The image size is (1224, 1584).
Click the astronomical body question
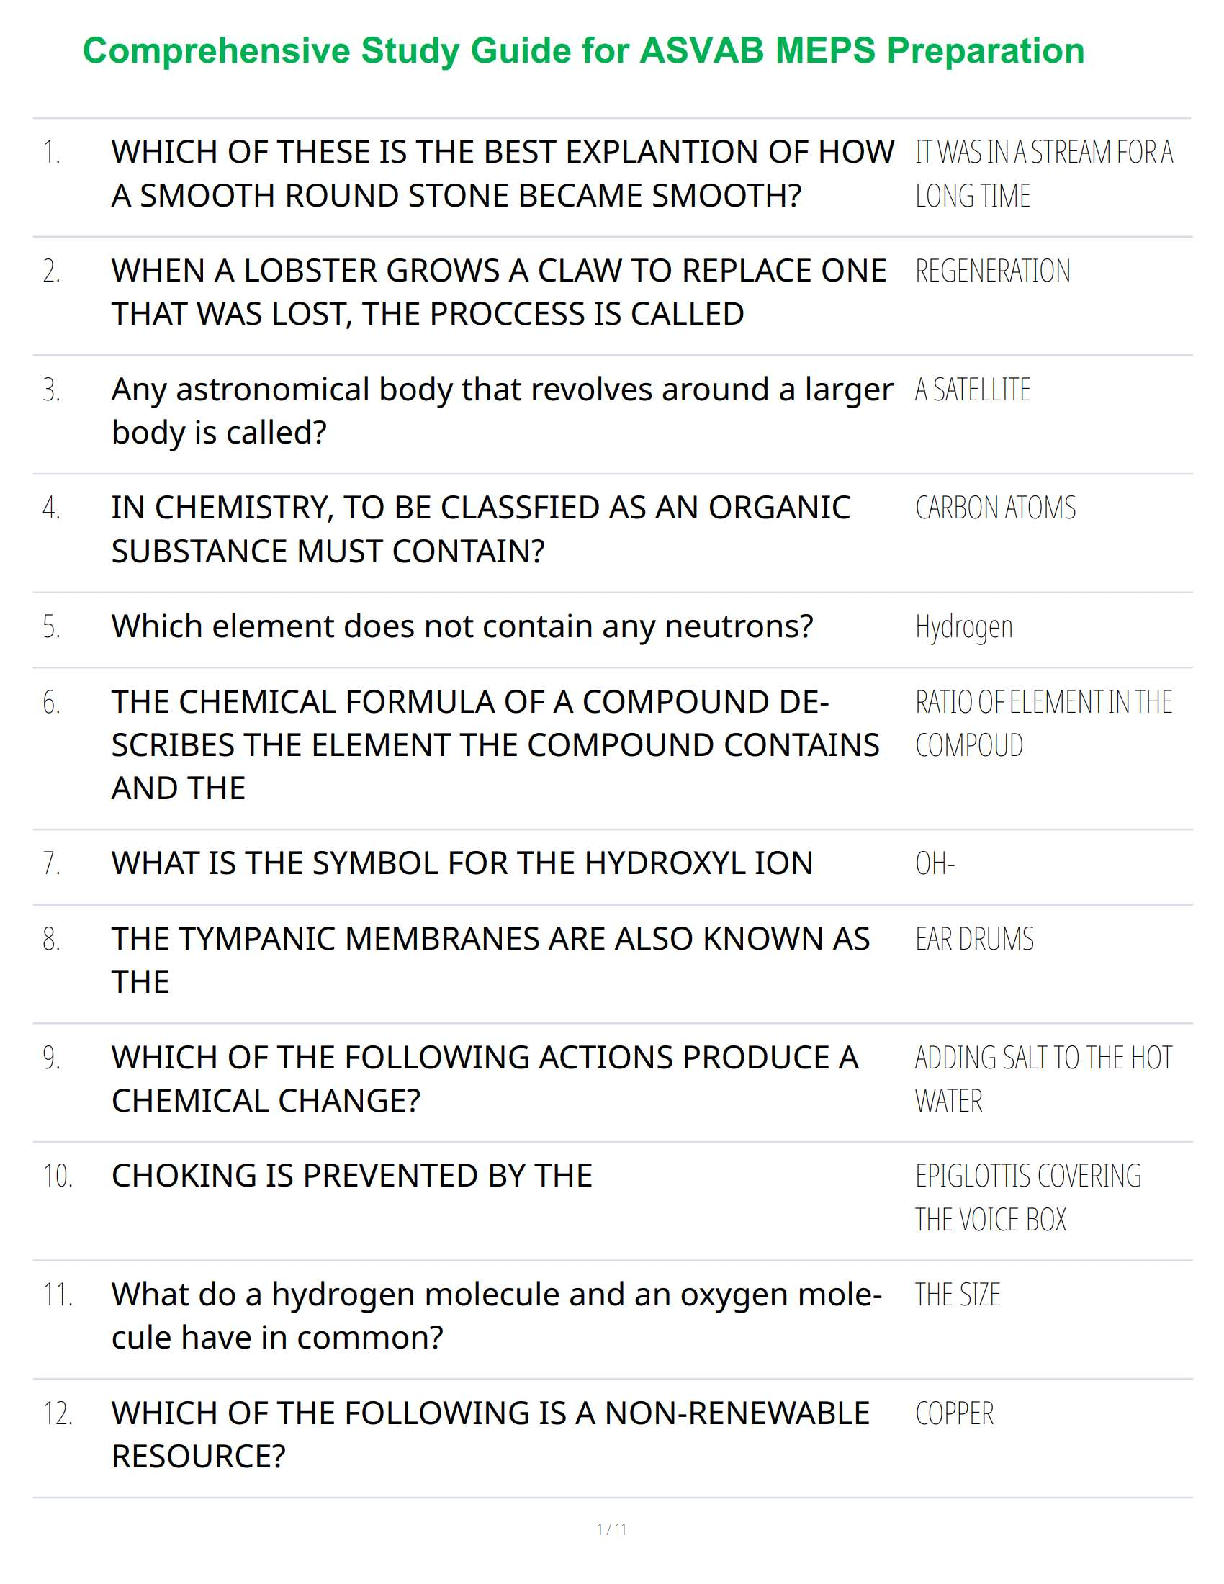(x=502, y=410)
